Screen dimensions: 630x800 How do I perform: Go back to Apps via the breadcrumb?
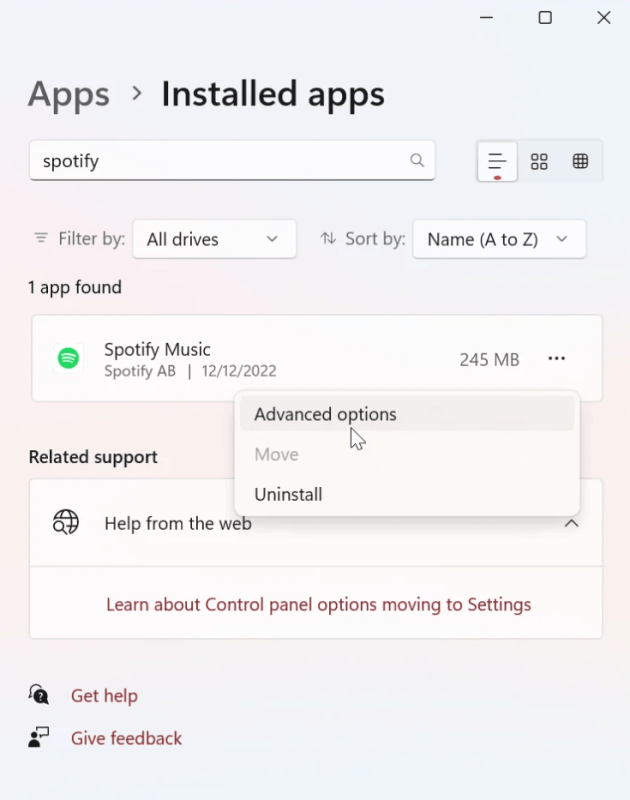tap(69, 94)
